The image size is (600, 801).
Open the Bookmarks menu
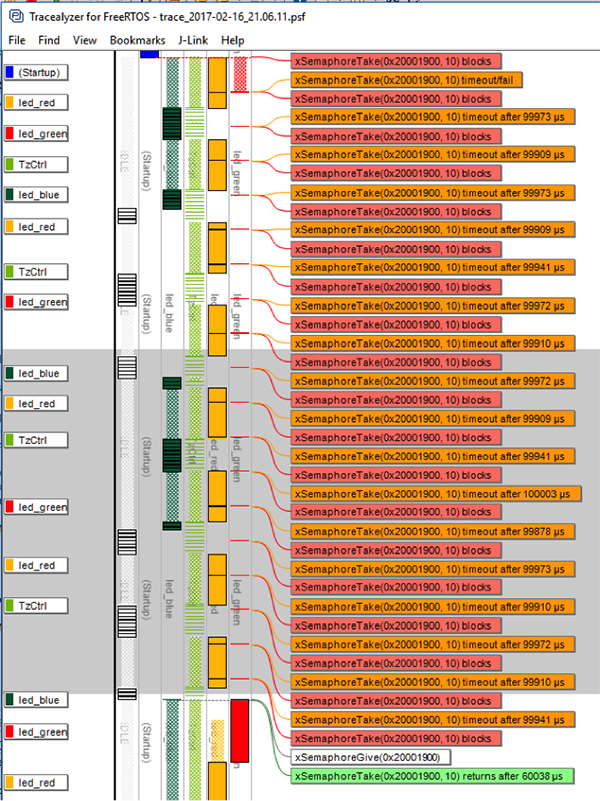(137, 40)
